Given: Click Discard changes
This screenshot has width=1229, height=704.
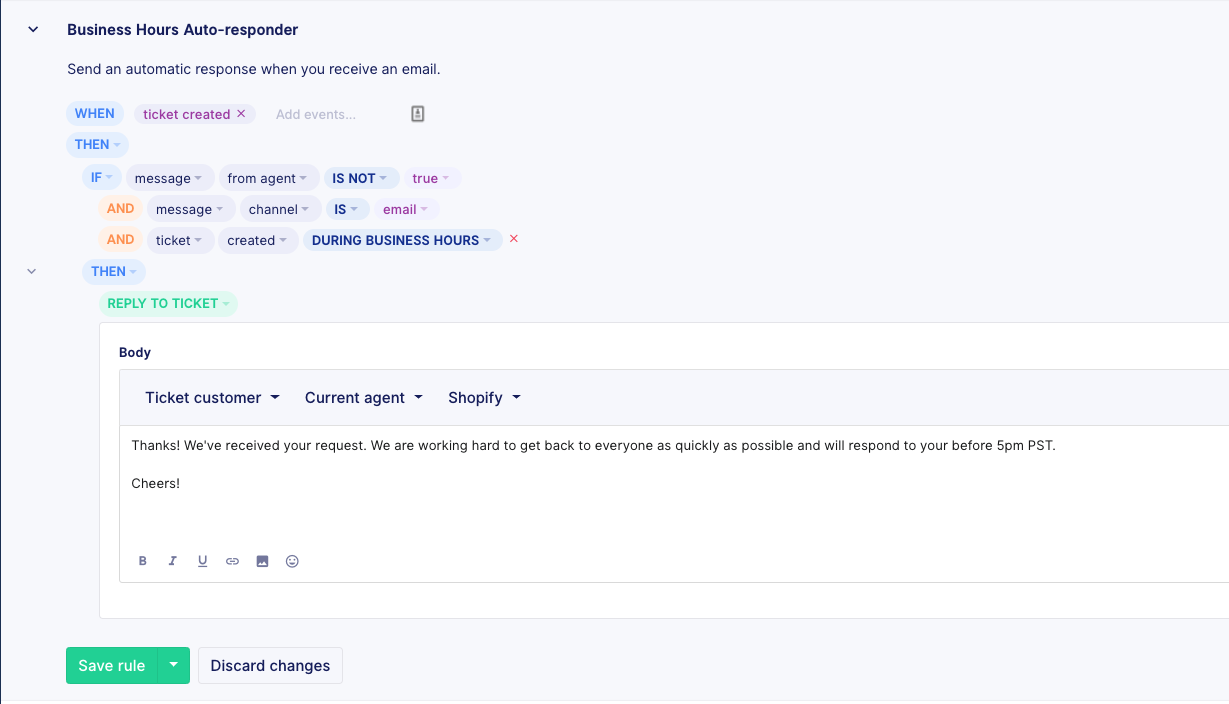Looking at the screenshot, I should (x=270, y=666).
